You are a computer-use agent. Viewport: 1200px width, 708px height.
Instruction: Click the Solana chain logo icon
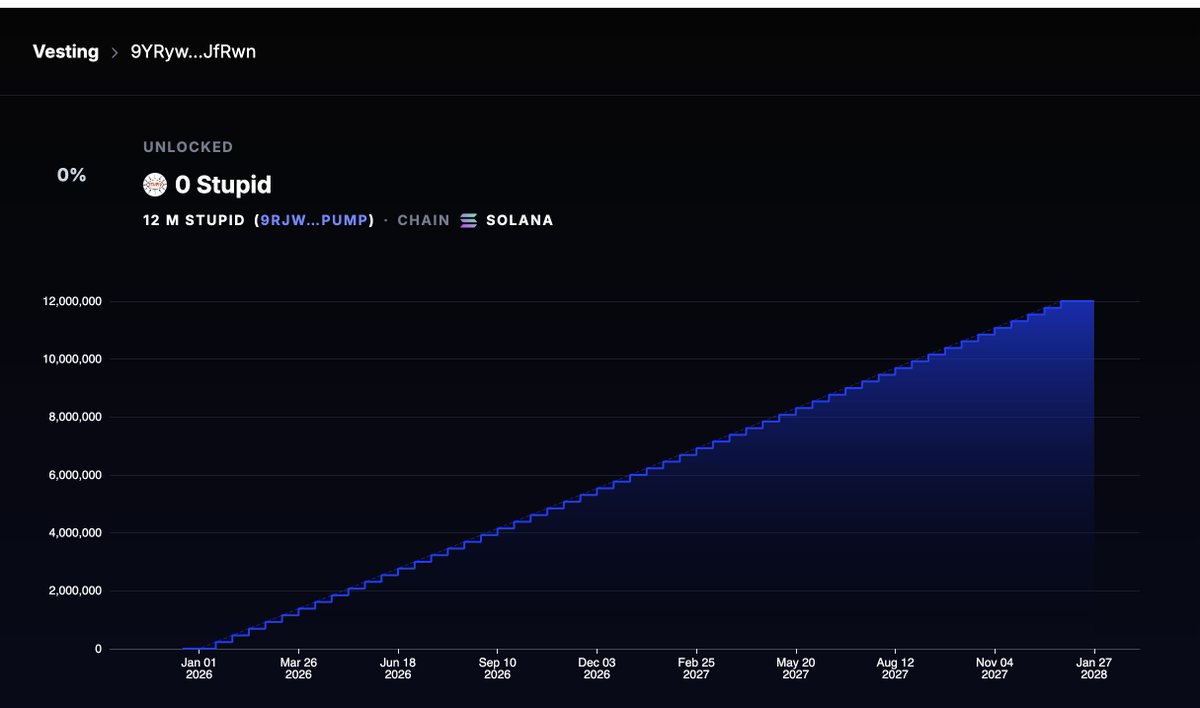click(469, 220)
